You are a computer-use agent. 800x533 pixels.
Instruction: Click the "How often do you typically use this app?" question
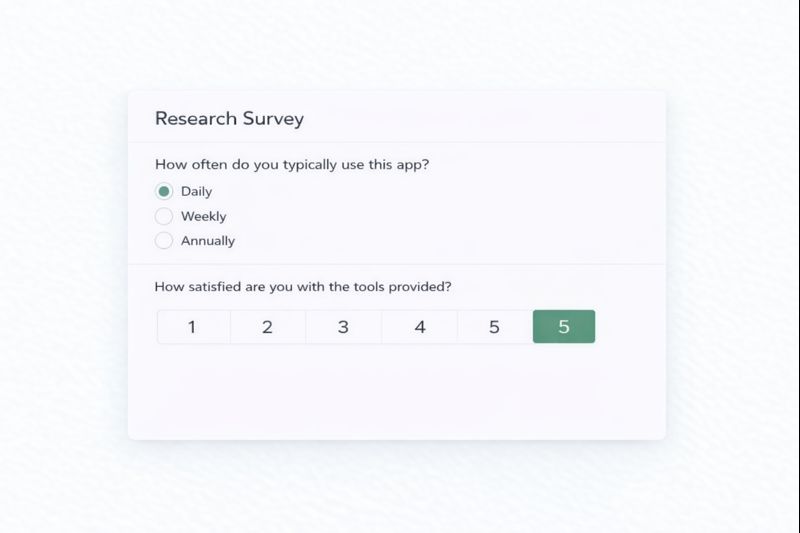(292, 165)
